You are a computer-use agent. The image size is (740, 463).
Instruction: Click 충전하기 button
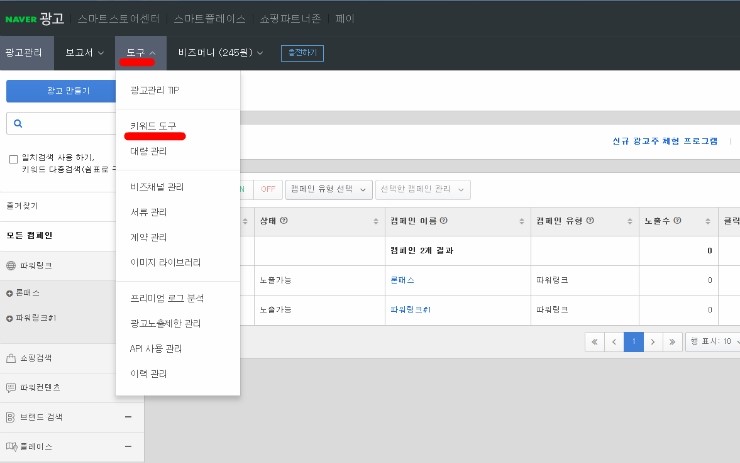pyautogui.click(x=302, y=53)
